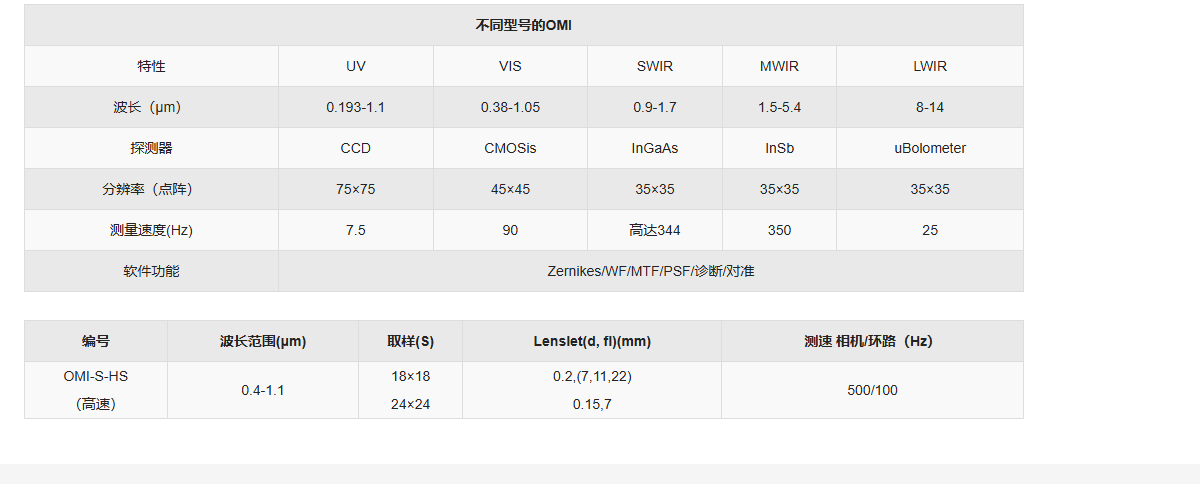
Task: Click the 高达344 measurement speed cell
Action: [x=655, y=230]
